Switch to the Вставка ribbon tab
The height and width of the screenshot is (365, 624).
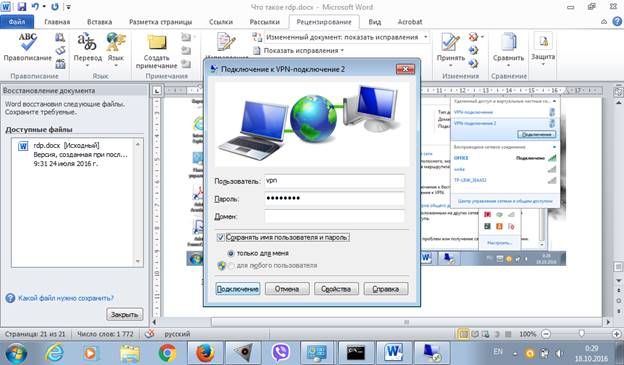click(99, 22)
